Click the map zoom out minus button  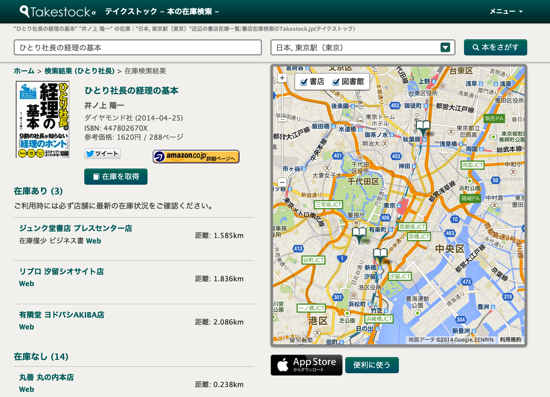pyautogui.click(x=282, y=182)
